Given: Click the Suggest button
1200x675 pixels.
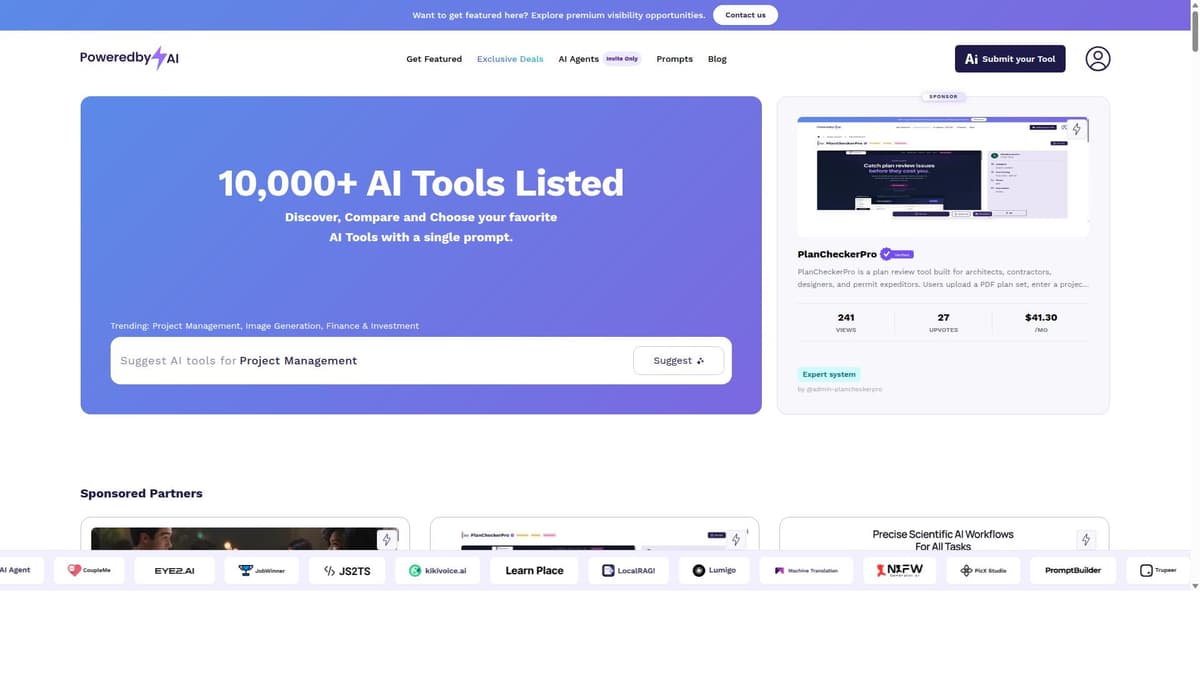Looking at the screenshot, I should pyautogui.click(x=679, y=360).
